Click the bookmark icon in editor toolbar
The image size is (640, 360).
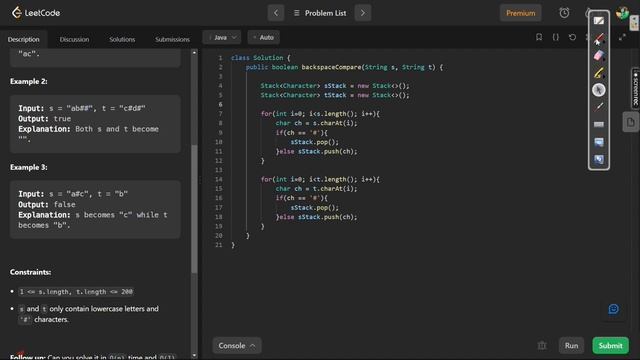(539, 37)
